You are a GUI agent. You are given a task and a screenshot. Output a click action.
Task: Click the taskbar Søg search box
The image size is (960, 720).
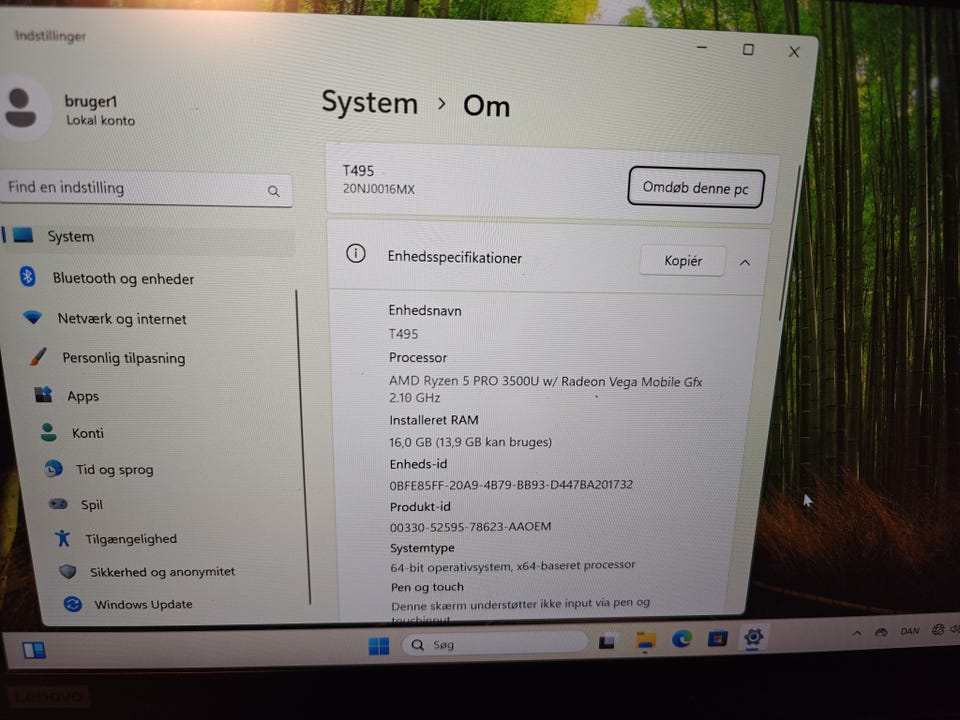[494, 643]
